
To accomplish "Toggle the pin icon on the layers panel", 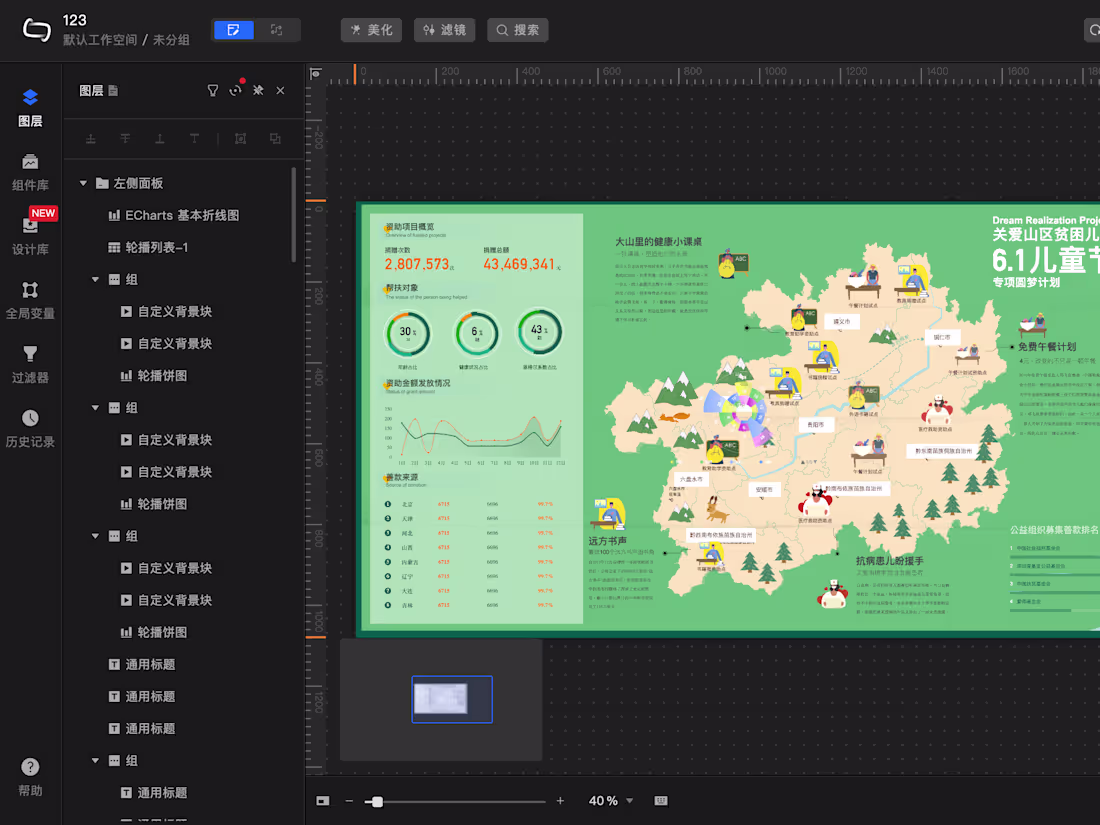I will pos(257,90).
